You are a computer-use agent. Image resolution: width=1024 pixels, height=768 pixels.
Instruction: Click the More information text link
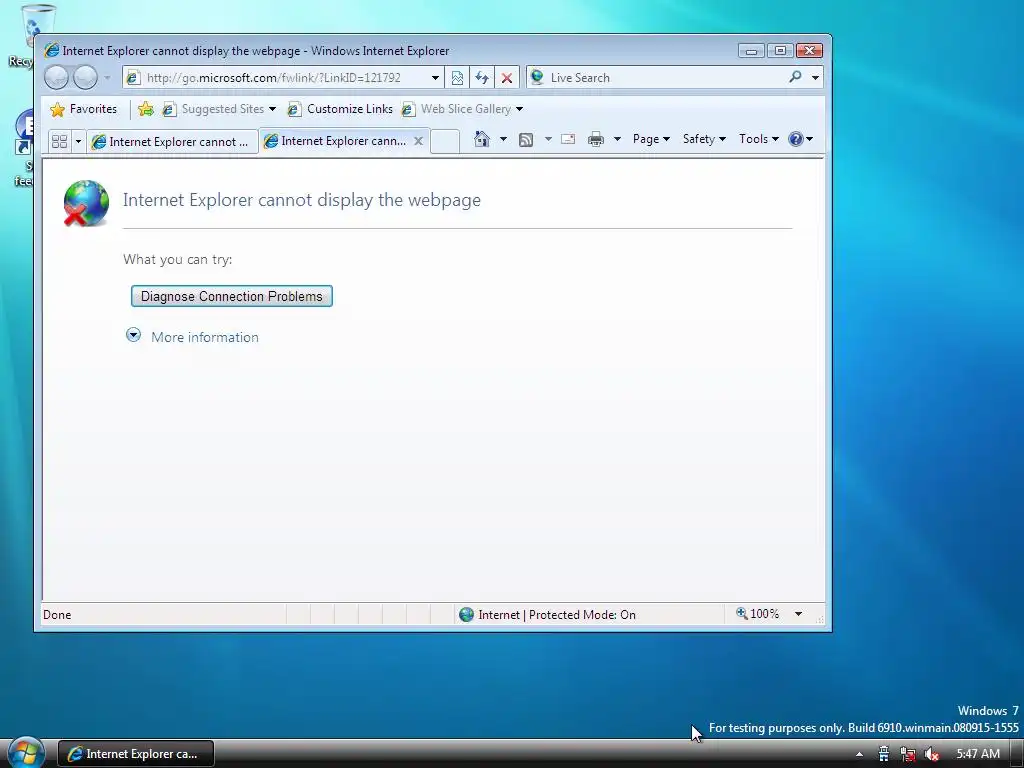(205, 337)
